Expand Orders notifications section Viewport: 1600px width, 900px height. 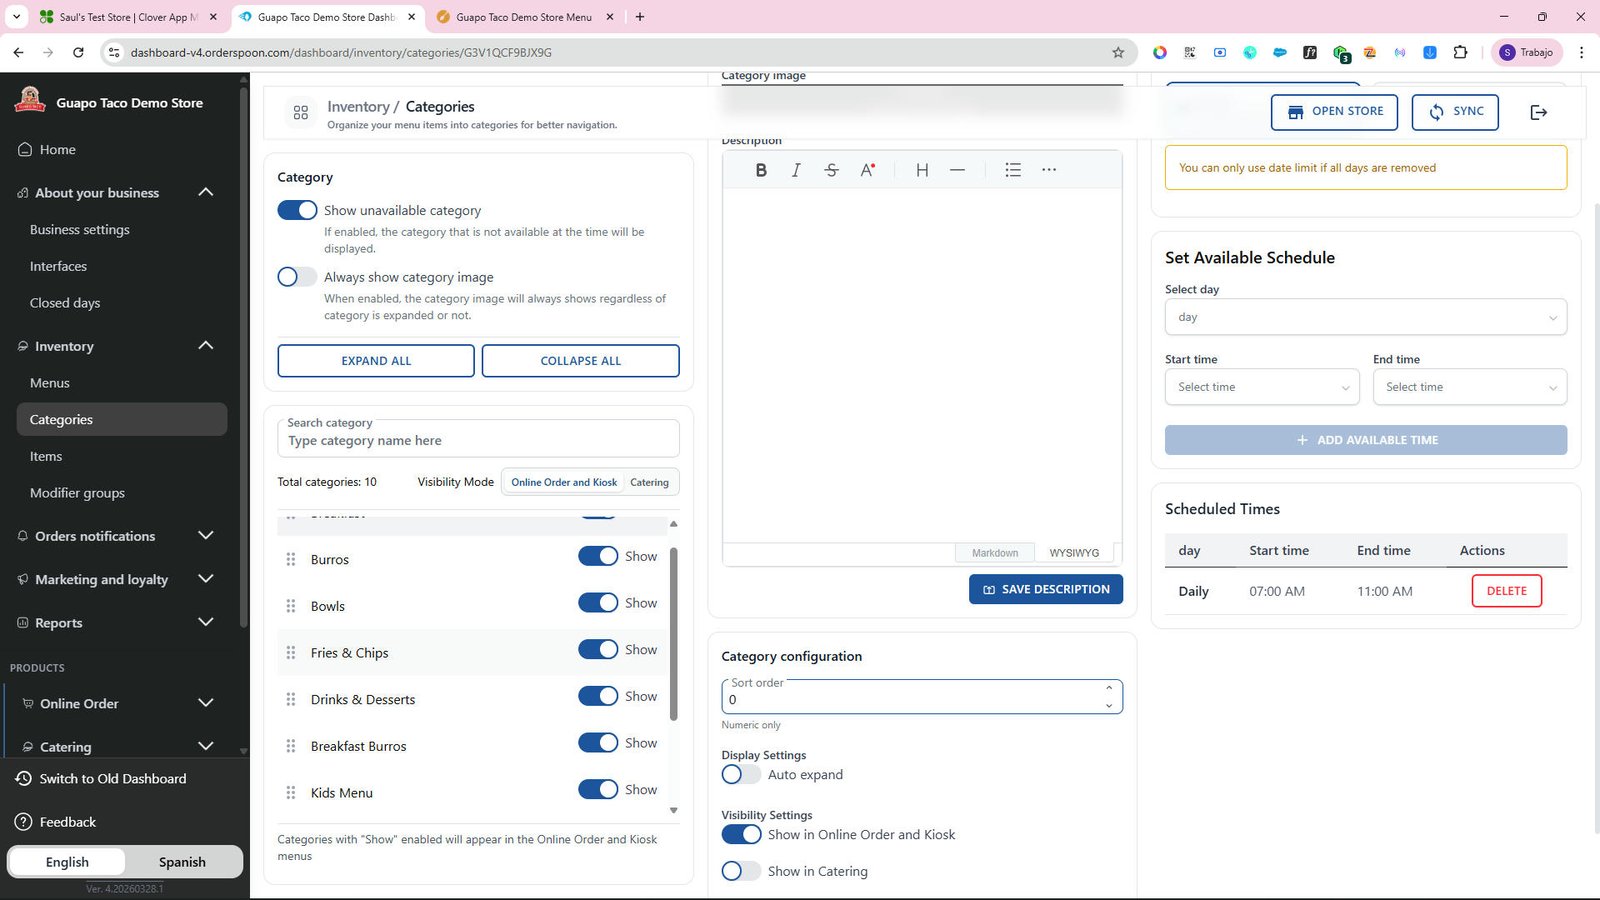(x=206, y=536)
